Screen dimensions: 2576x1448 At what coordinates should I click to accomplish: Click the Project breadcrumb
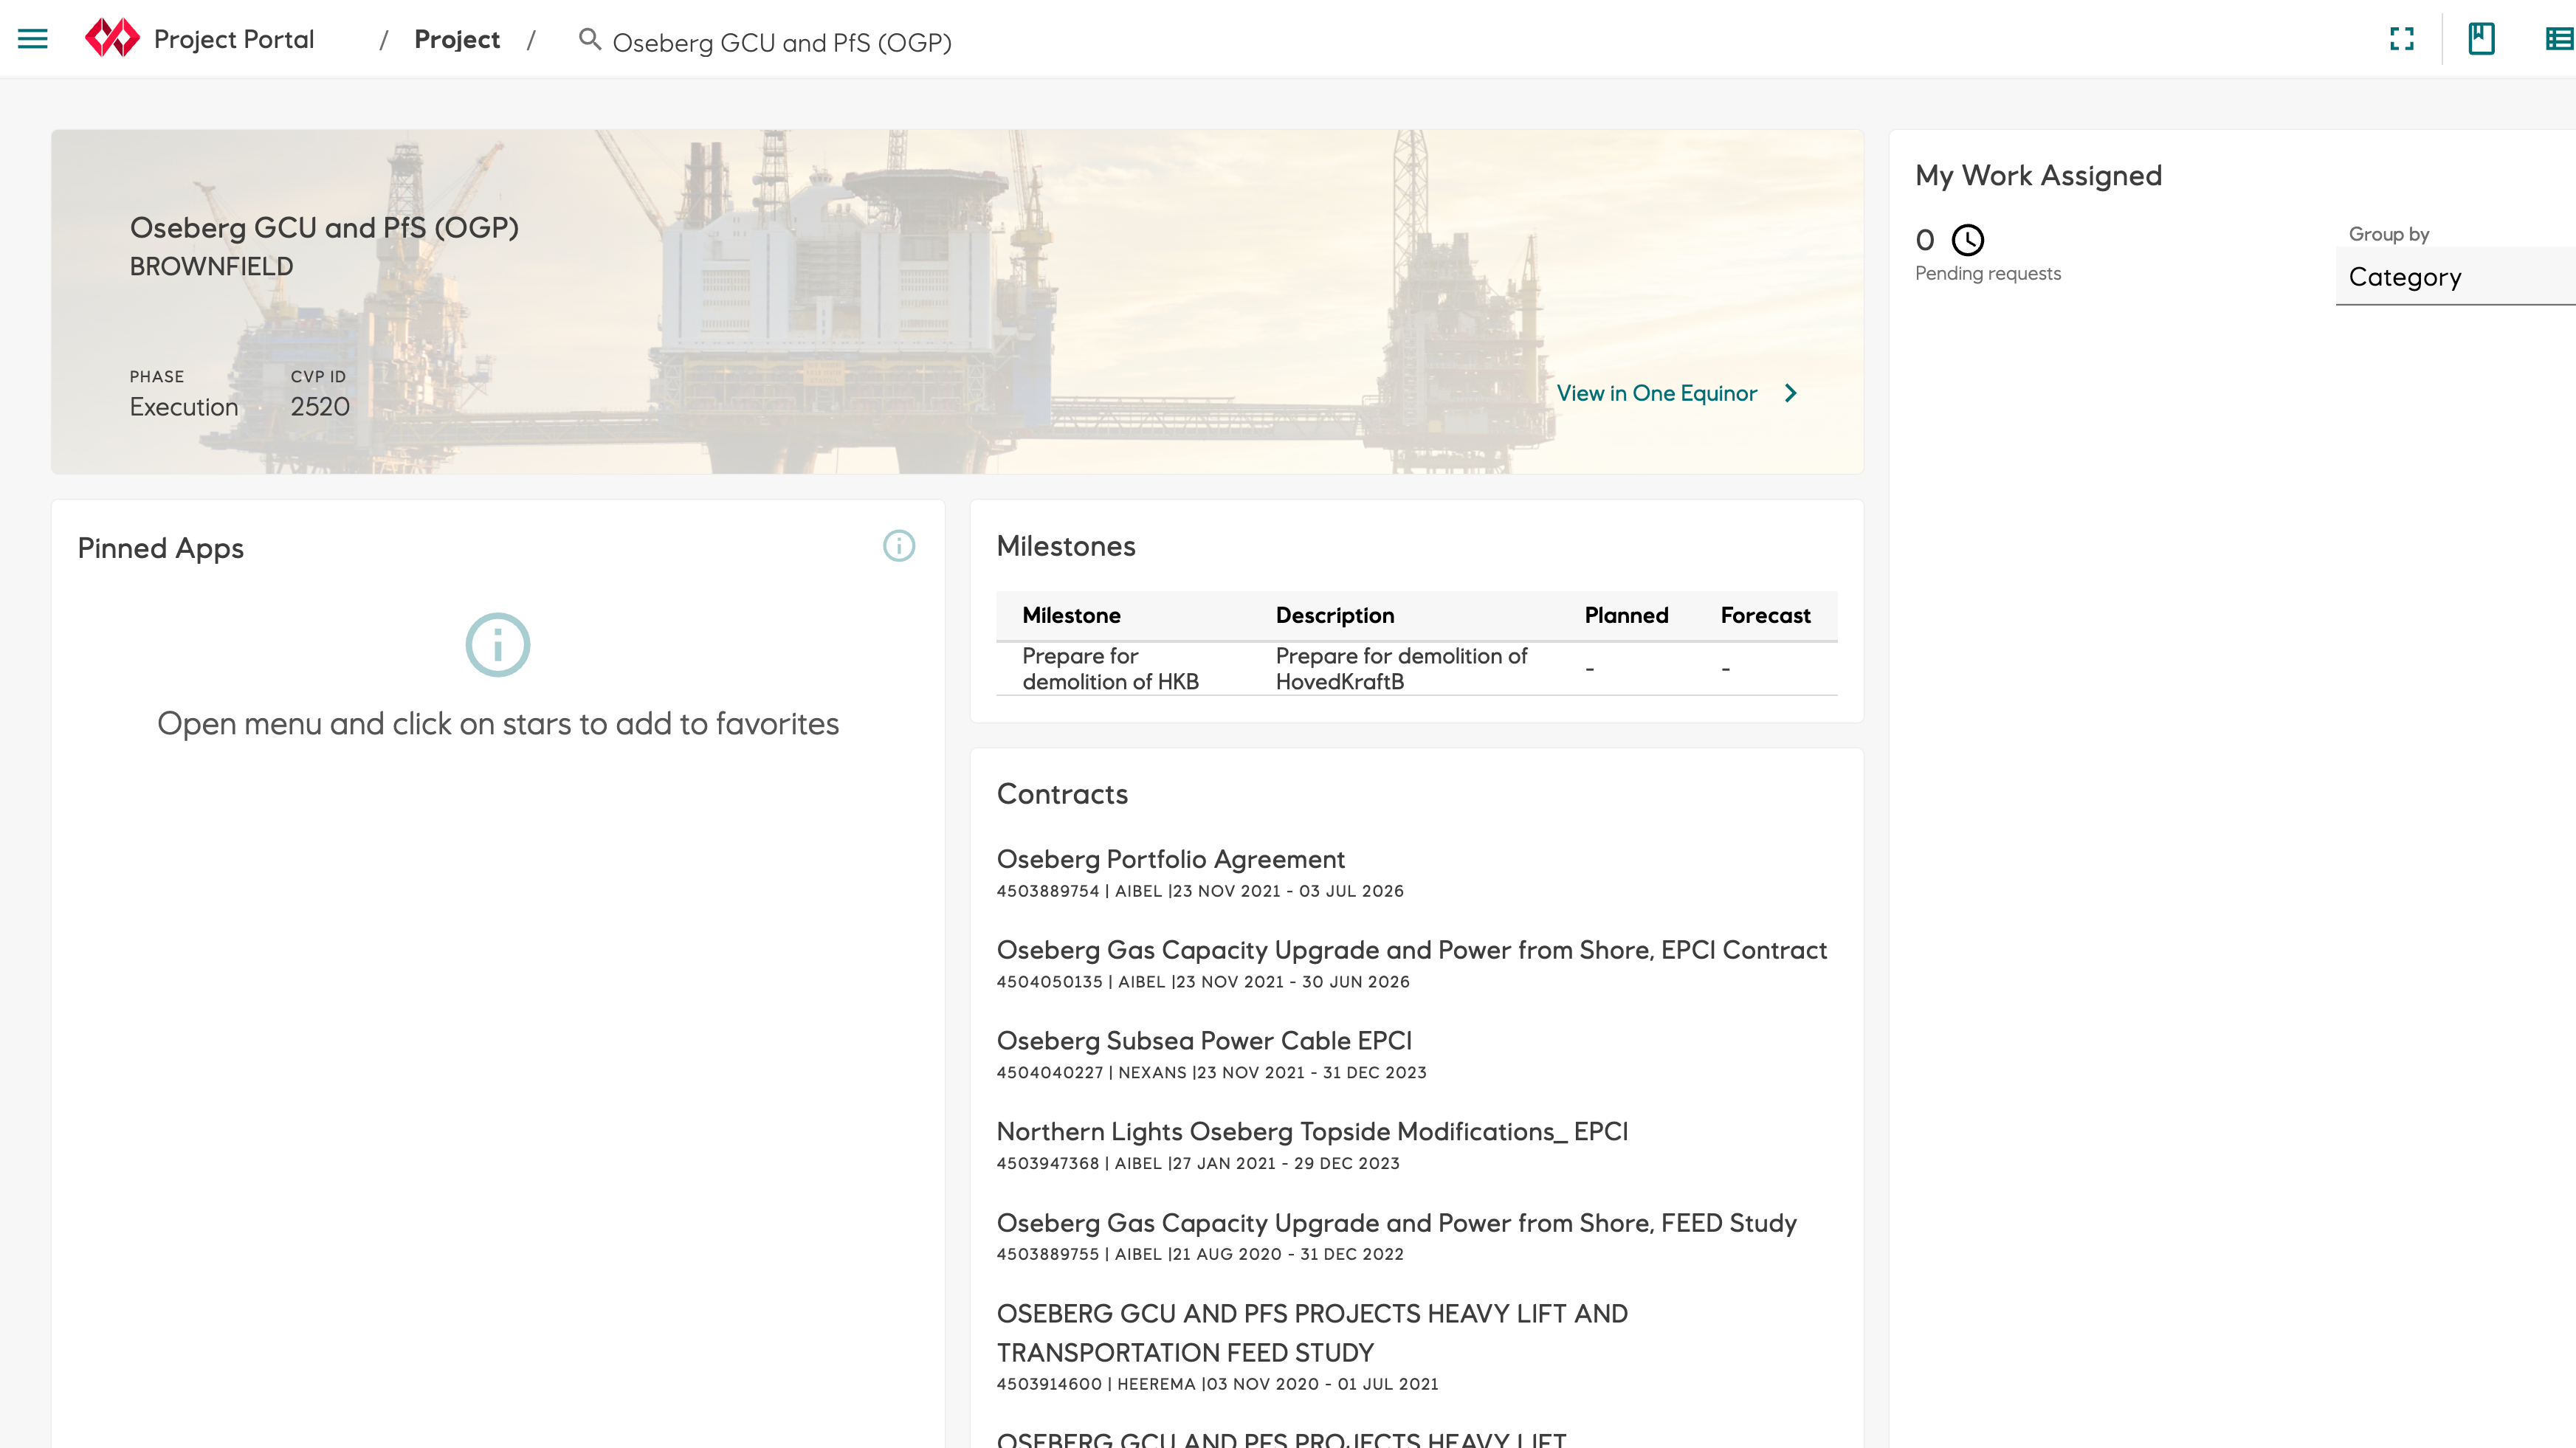(x=457, y=39)
